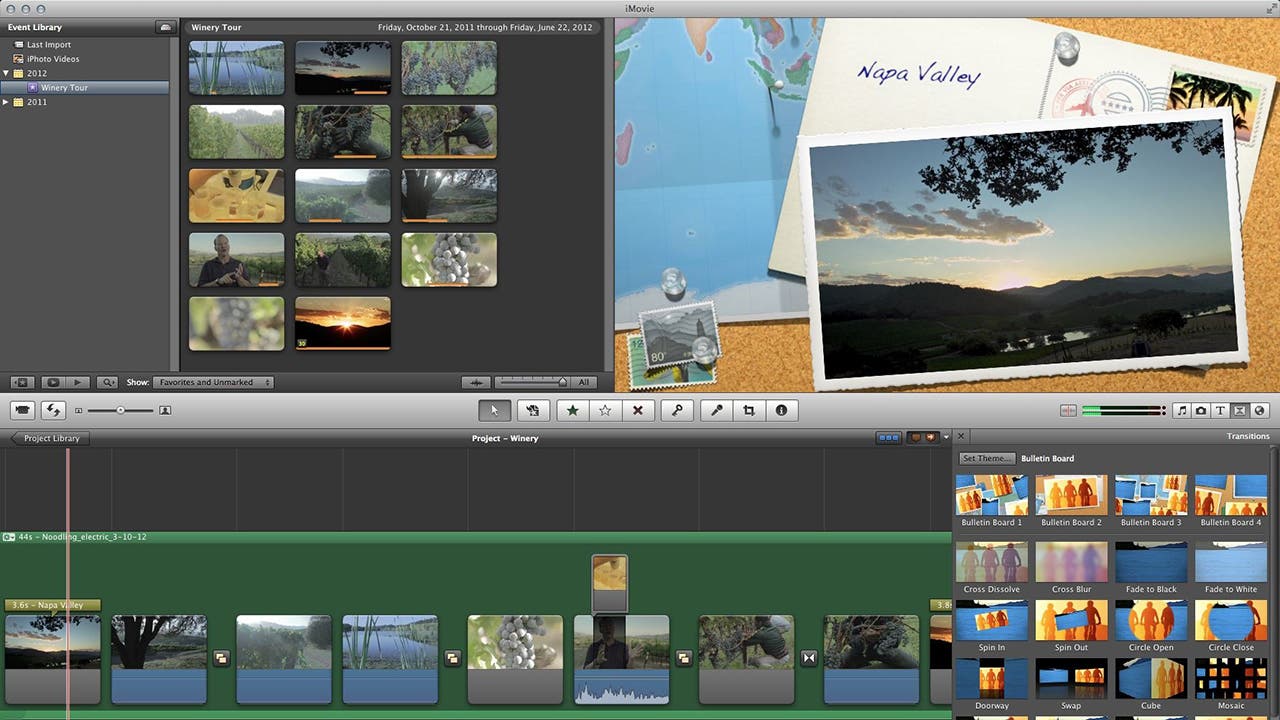This screenshot has width=1280, height=720.
Task: Click the swap events and projects button
Action: coord(53,410)
